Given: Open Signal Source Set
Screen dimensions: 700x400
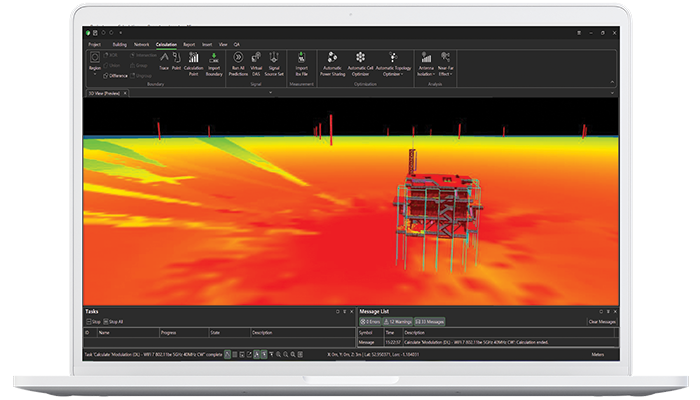Looking at the screenshot, I should (274, 64).
